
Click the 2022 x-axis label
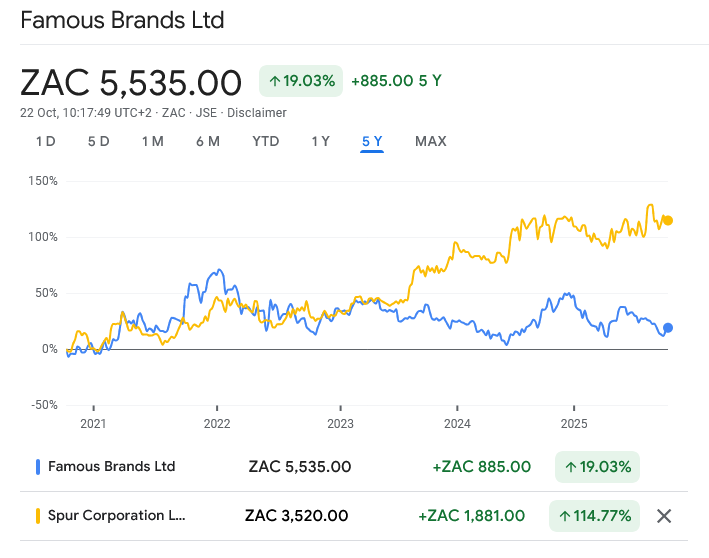pos(217,424)
